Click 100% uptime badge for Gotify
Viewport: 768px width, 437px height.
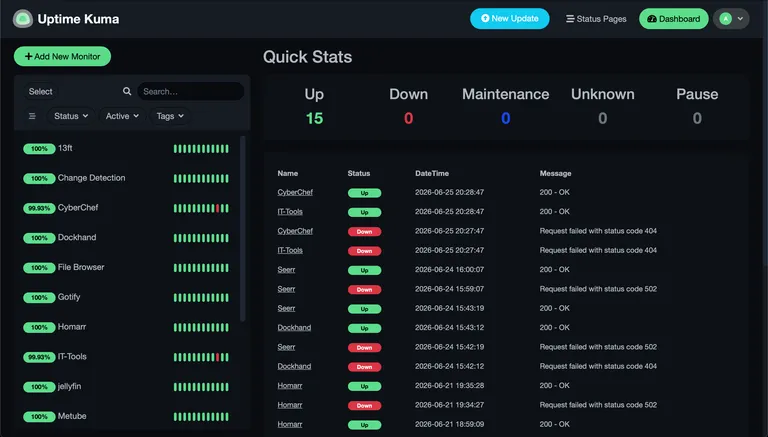coord(39,297)
